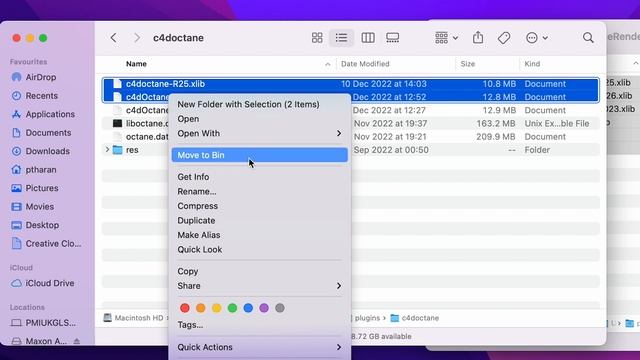Open Creative Cloud Files in sidebar
The height and width of the screenshot is (360, 640).
[x=53, y=244]
